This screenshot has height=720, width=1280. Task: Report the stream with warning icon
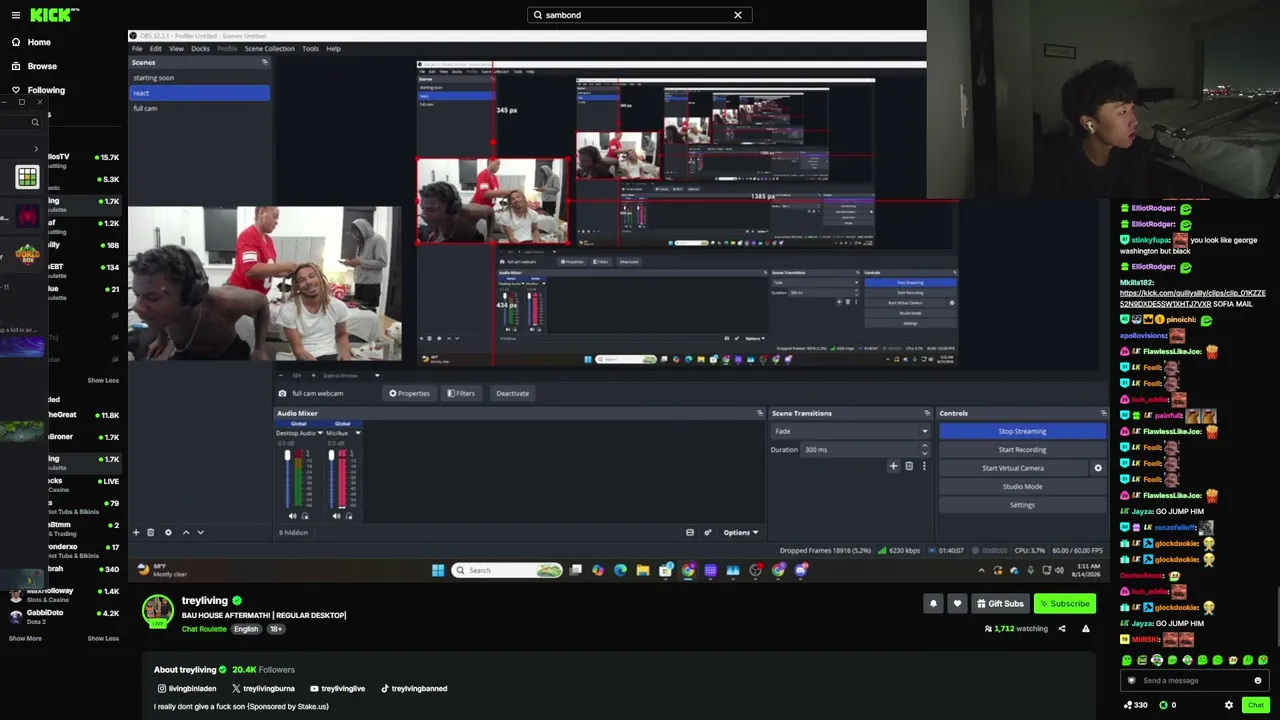click(1086, 629)
